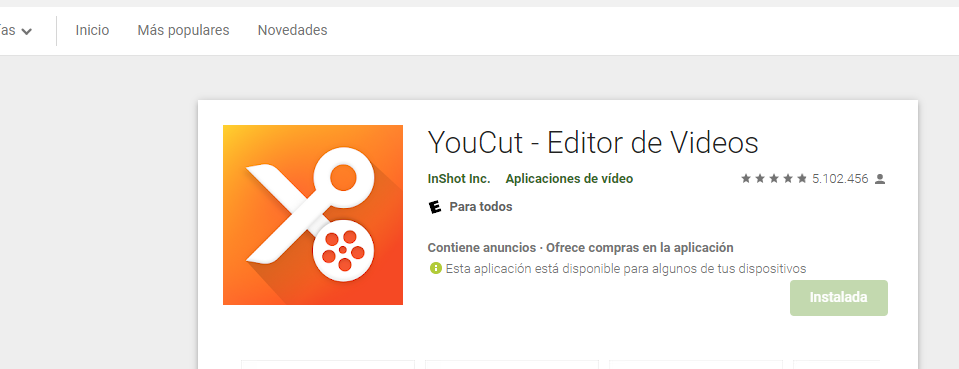
Task: Click the YouCut scissors app icon
Action: tap(313, 215)
